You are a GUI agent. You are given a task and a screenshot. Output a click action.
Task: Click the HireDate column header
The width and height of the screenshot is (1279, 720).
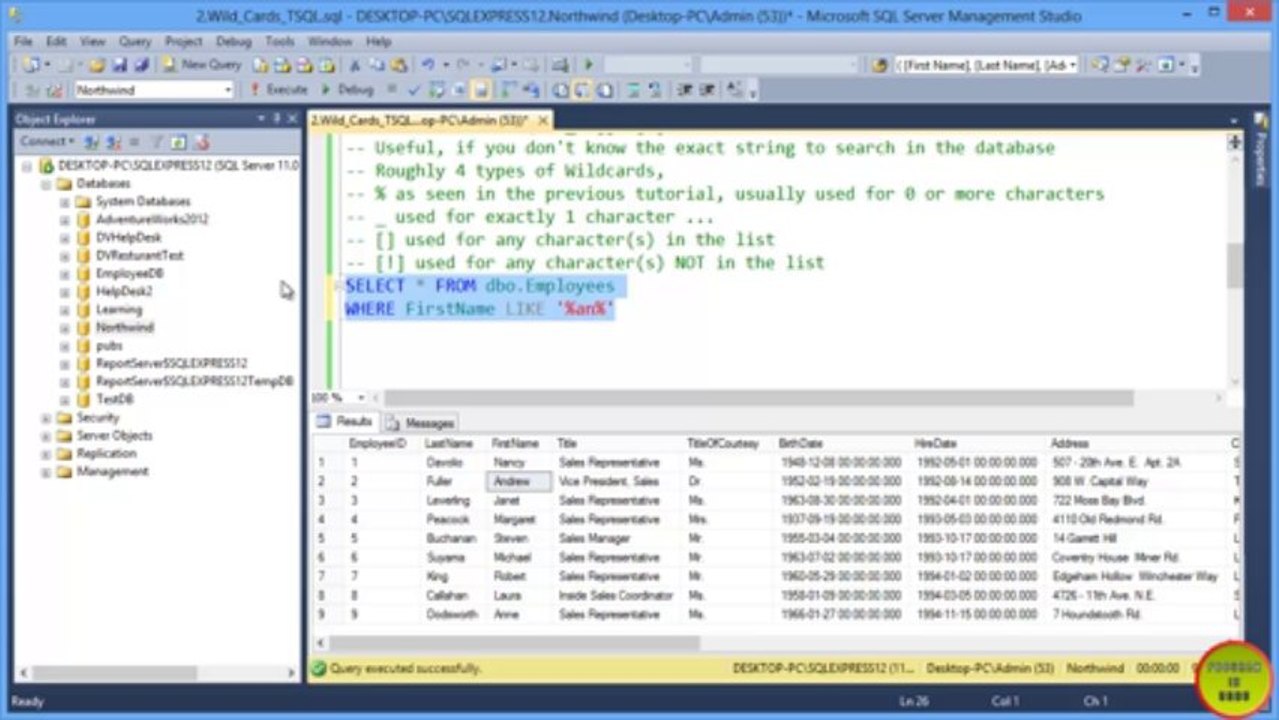point(935,443)
